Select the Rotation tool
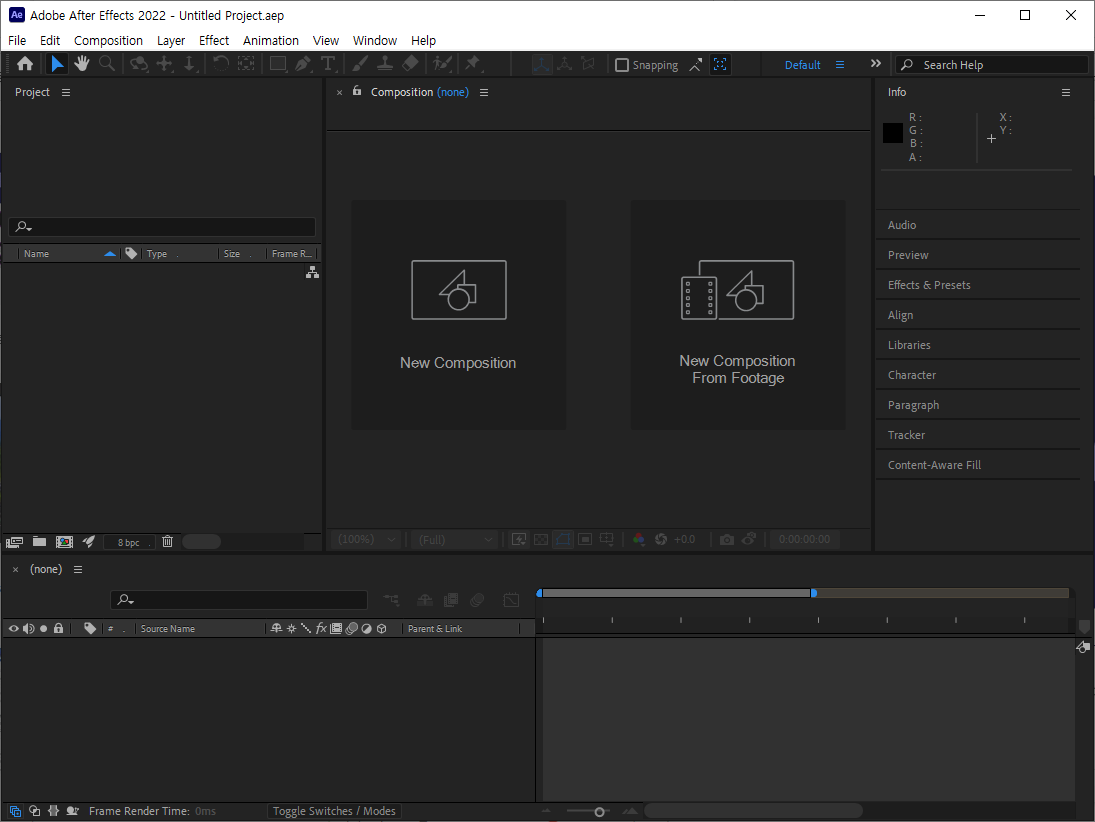Image resolution: width=1095 pixels, height=822 pixels. click(221, 64)
